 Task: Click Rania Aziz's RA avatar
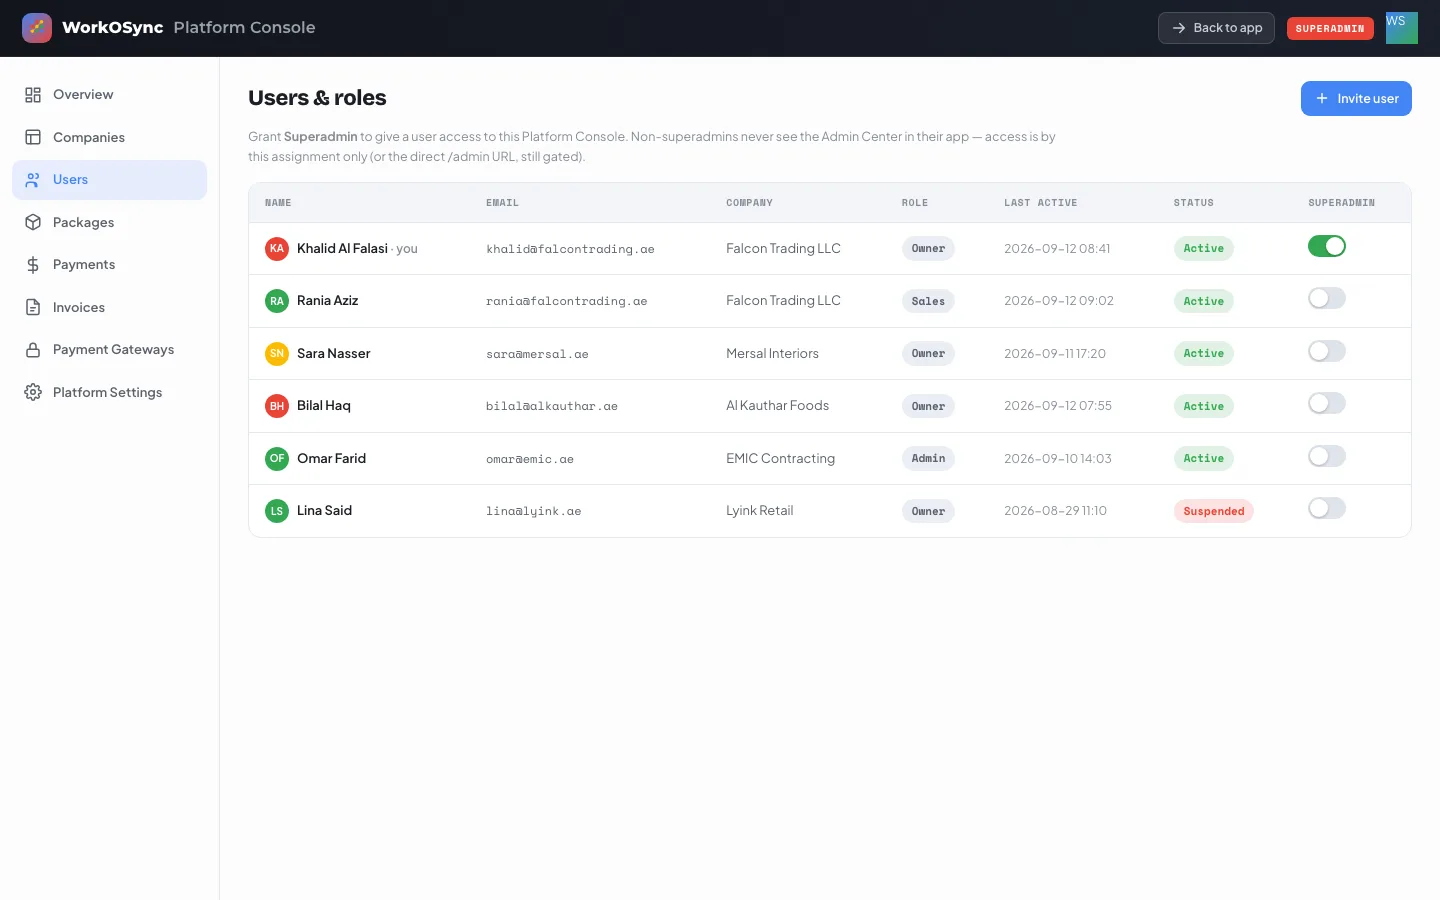pos(277,301)
